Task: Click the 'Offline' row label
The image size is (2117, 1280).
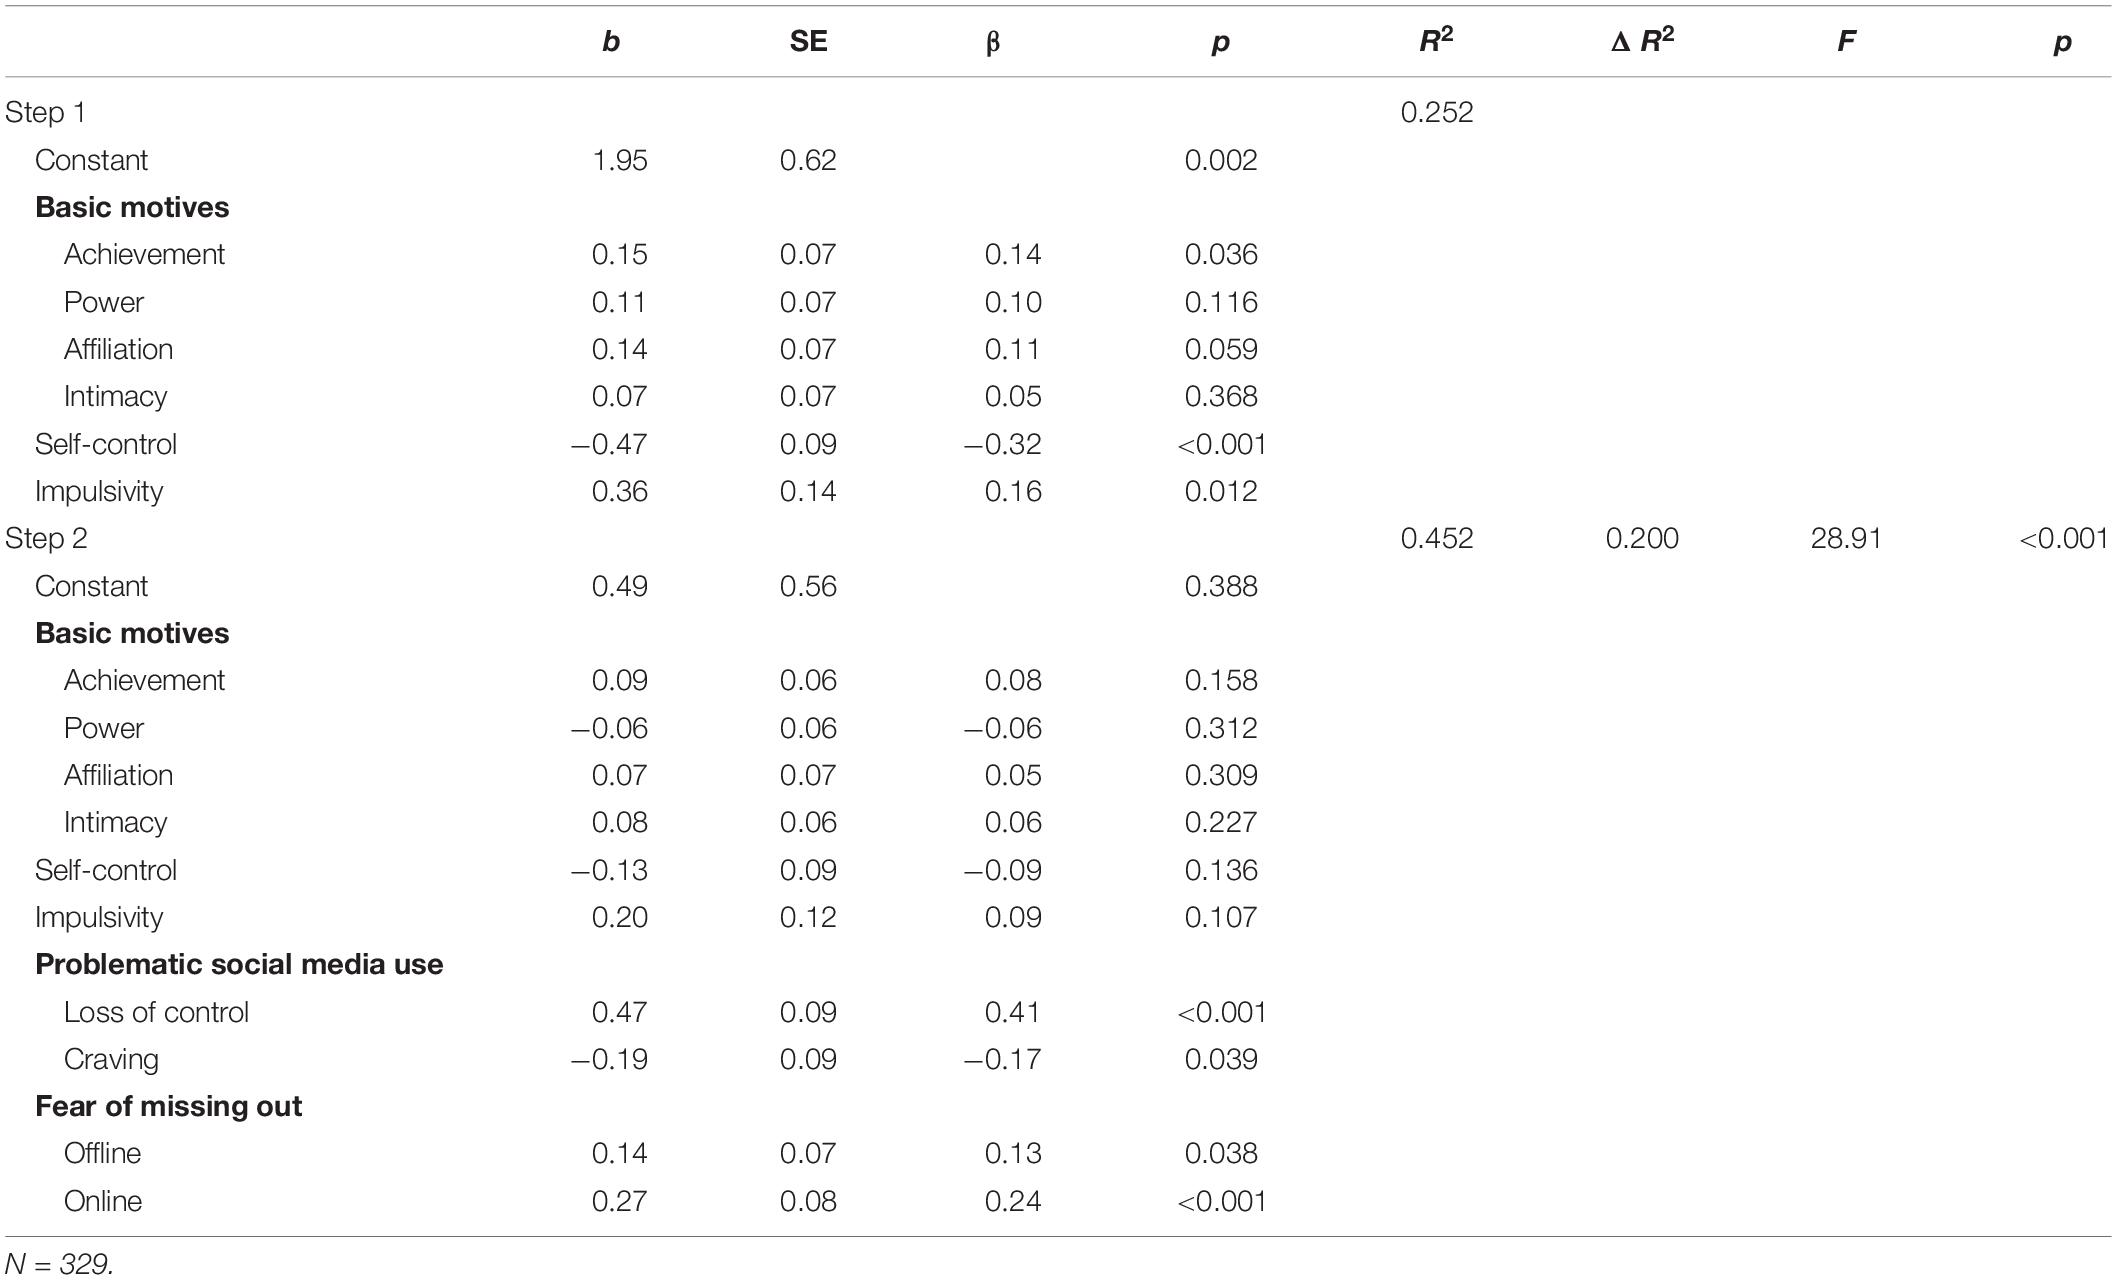Action: pyautogui.click(x=102, y=1153)
